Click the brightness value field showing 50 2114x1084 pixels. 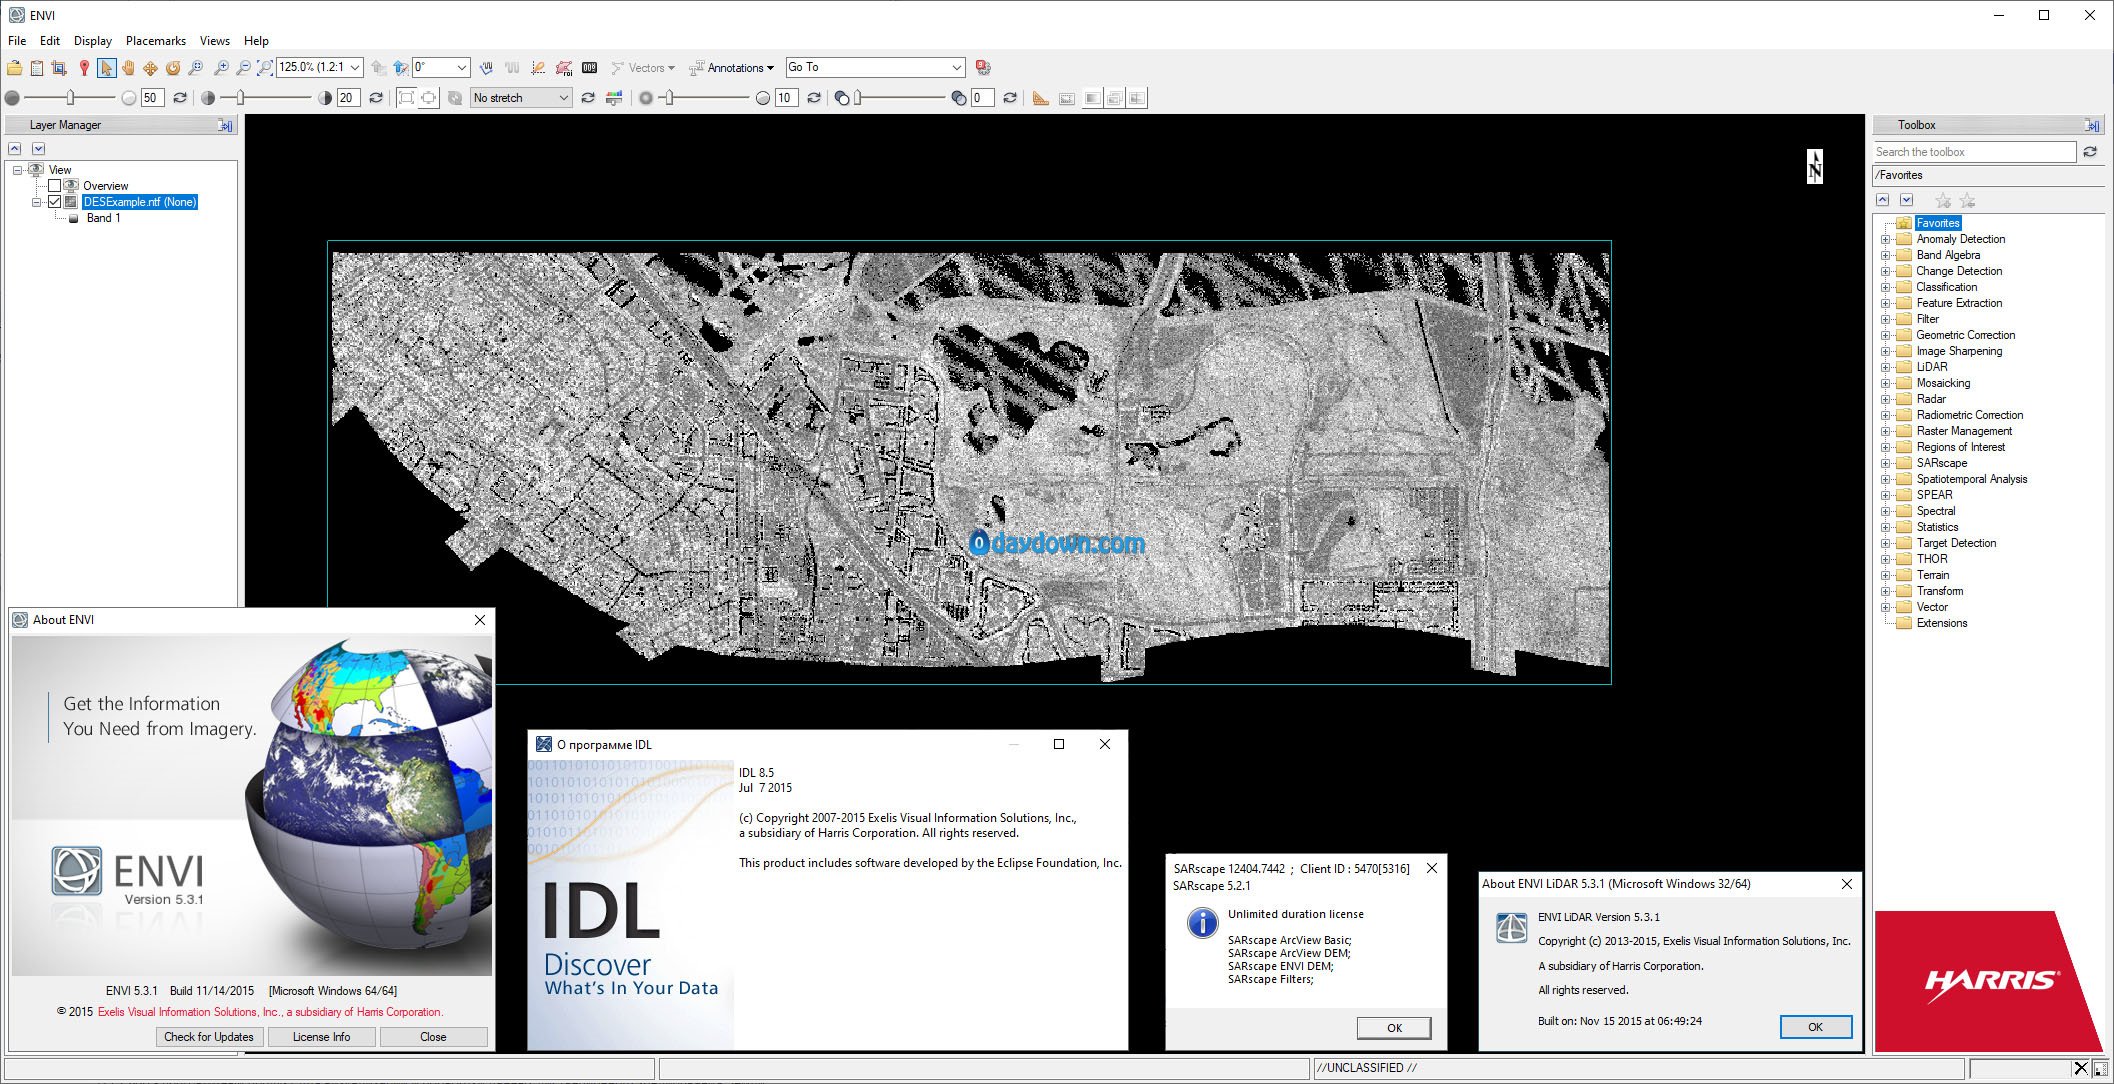152,98
